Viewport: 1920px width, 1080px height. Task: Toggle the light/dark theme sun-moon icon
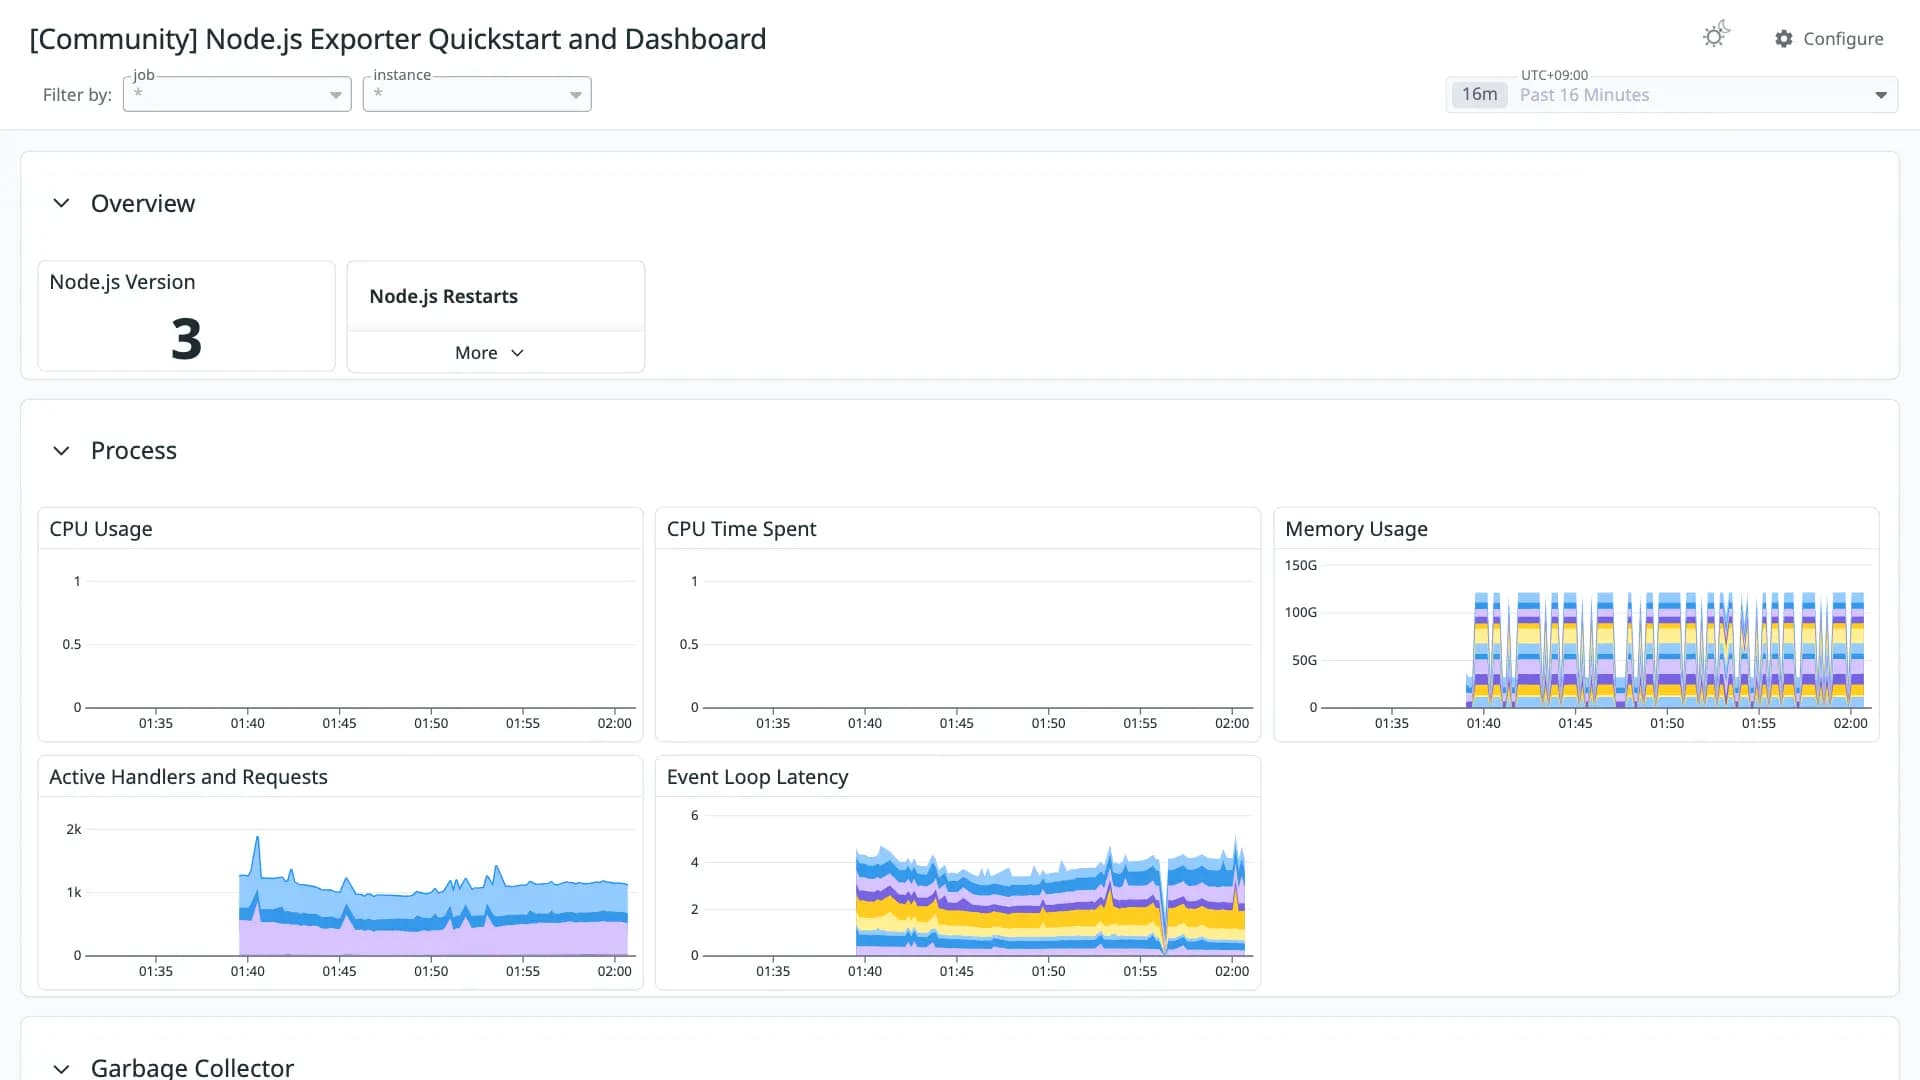[1716, 36]
